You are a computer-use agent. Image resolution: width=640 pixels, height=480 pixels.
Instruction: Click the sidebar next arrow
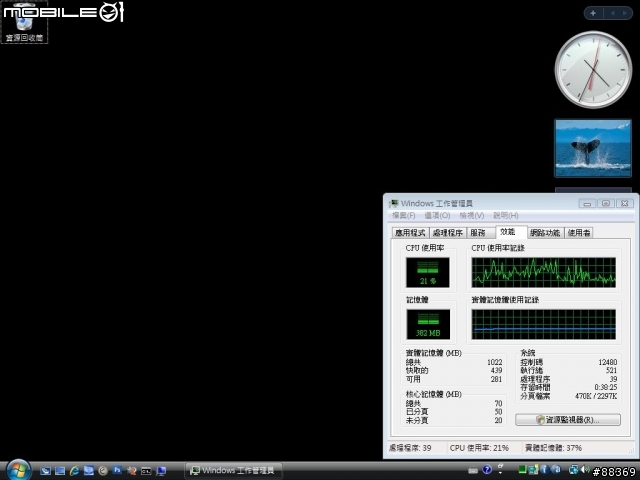[625, 13]
